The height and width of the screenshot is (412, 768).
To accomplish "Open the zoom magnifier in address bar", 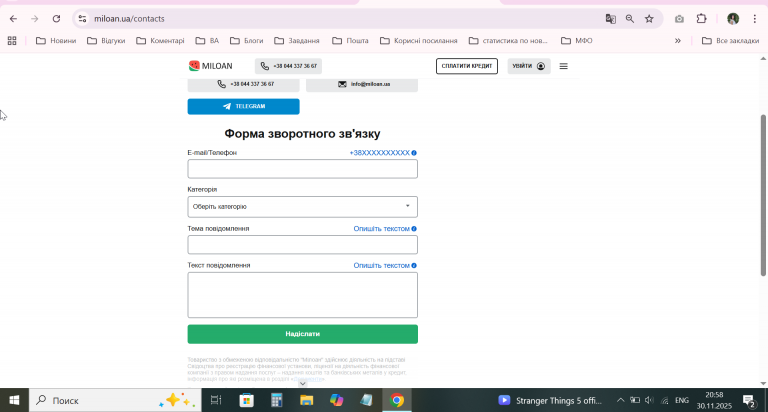I will point(630,19).
